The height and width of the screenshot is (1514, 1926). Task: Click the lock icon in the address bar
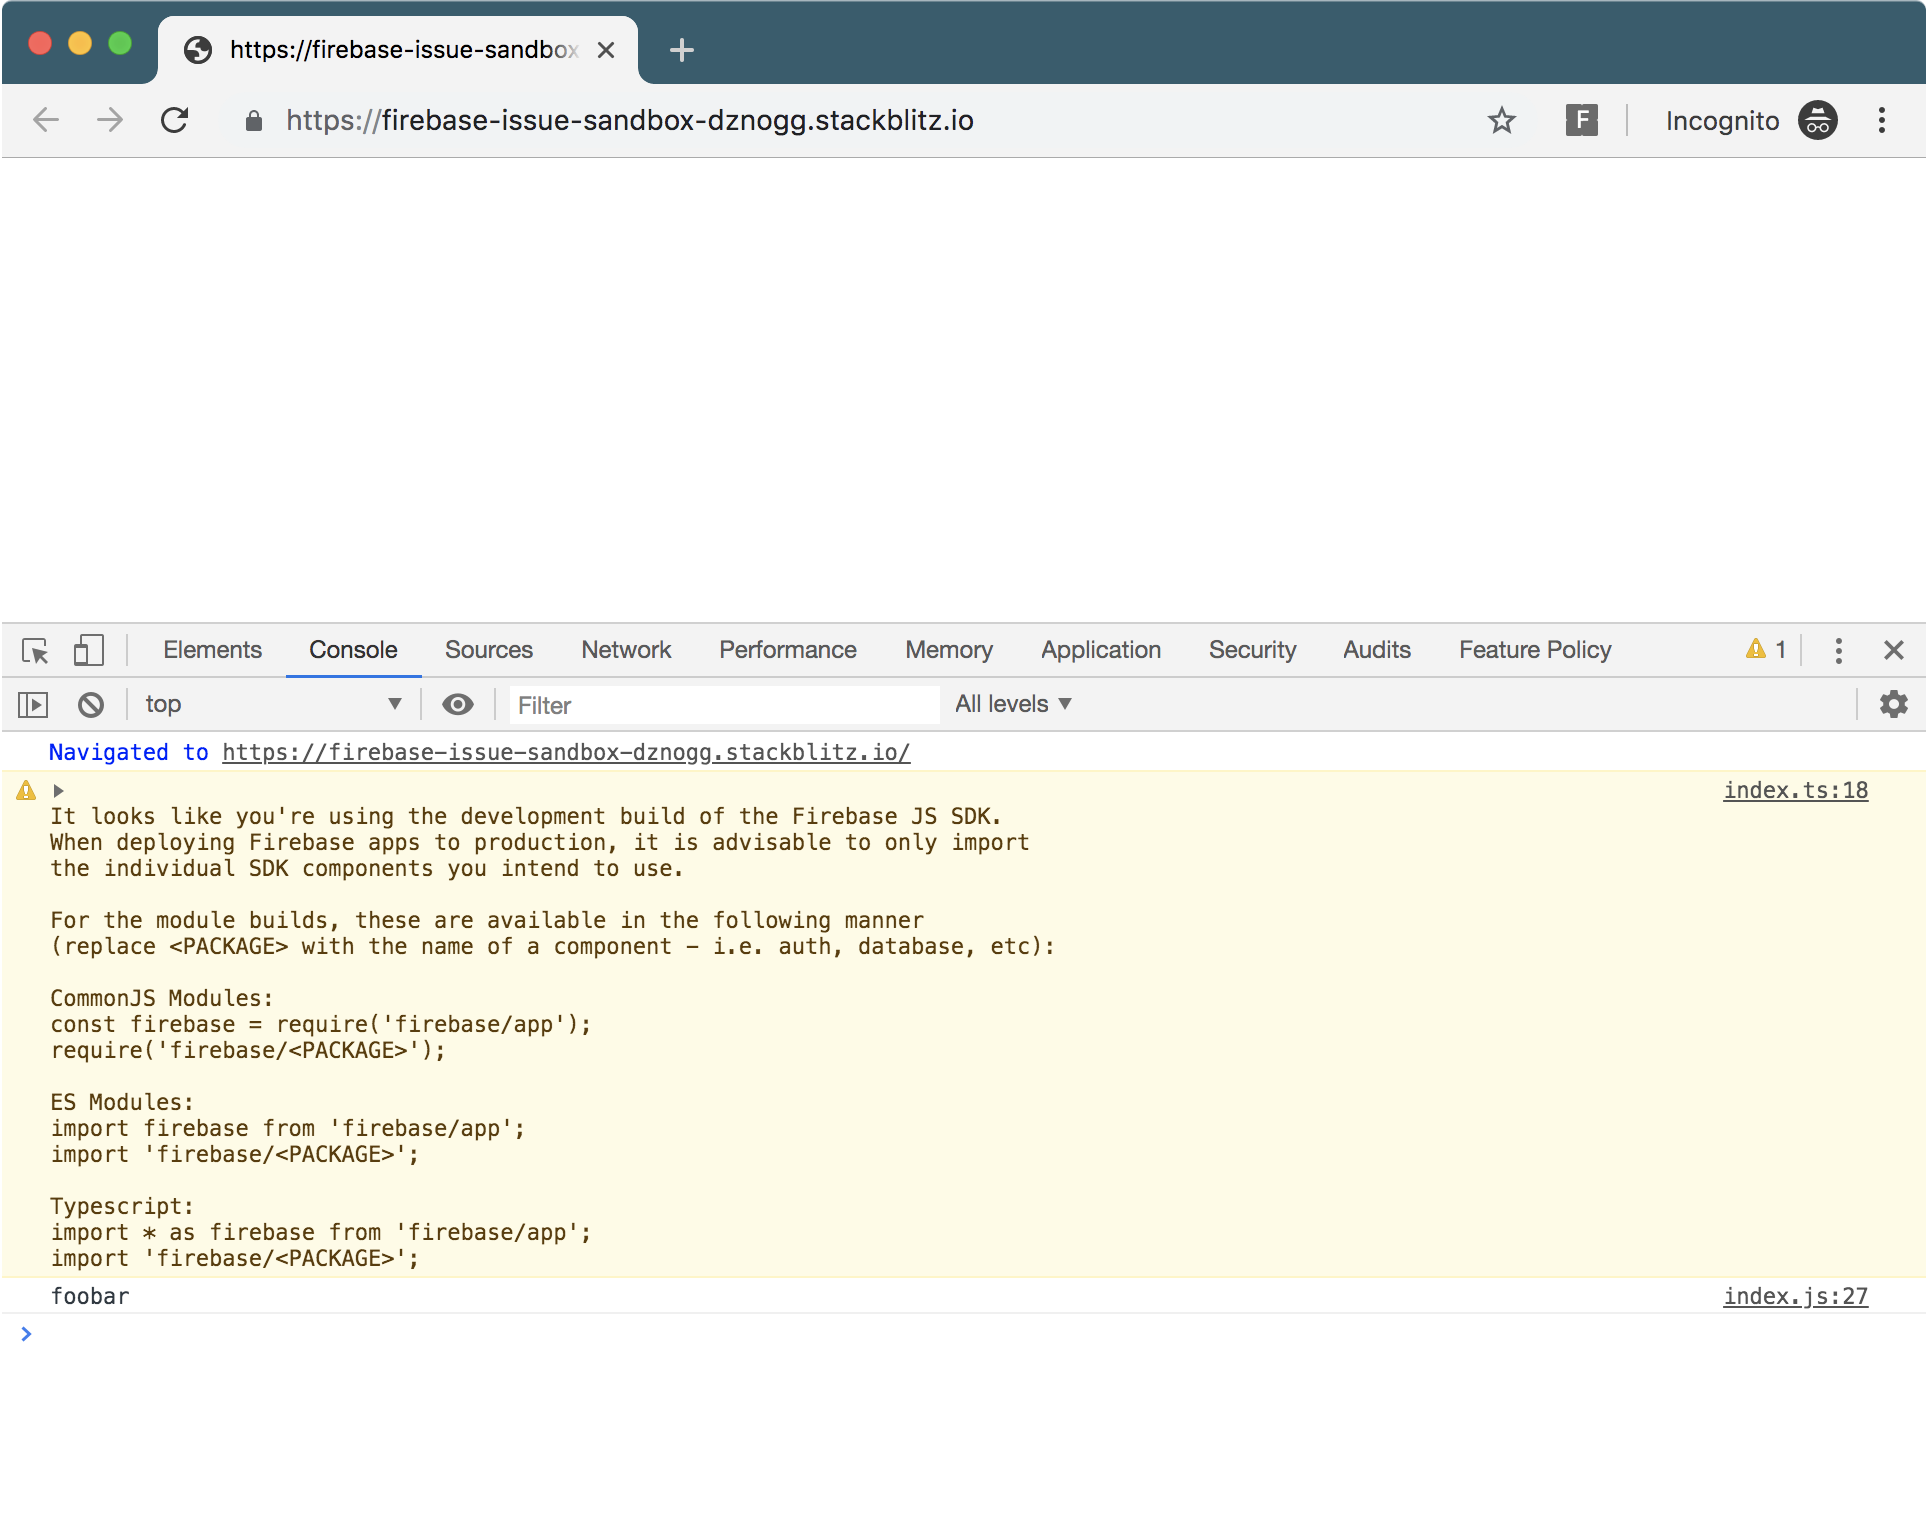[253, 120]
